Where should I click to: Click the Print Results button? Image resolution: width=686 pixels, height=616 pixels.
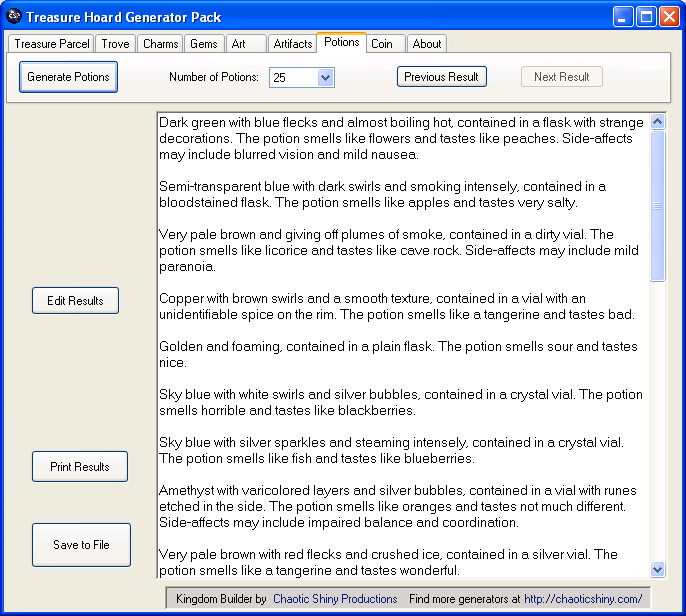(80, 466)
